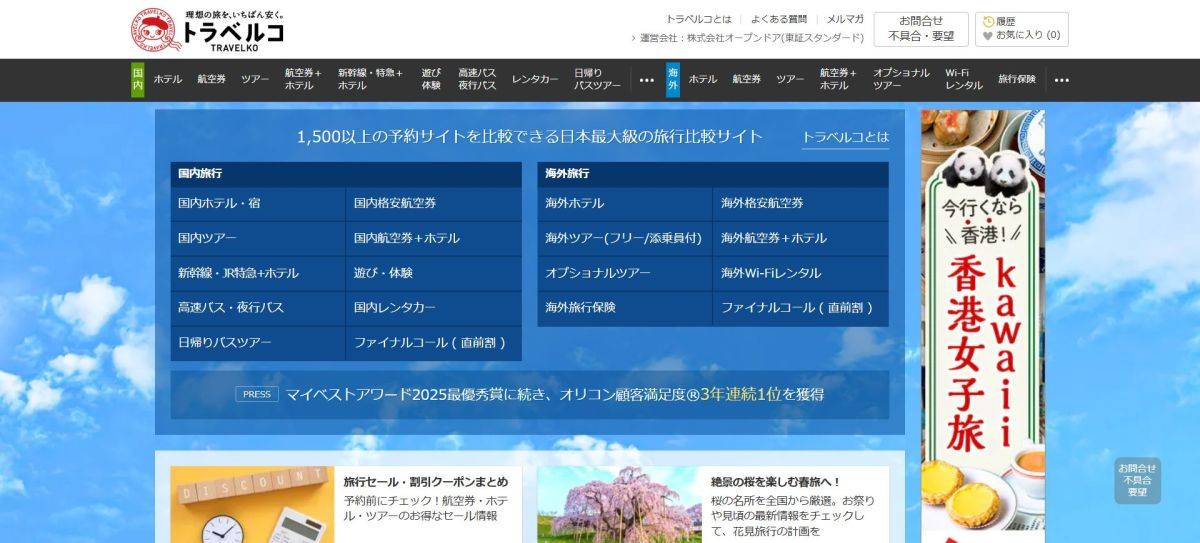Open the トラベルコとは header link
The width and height of the screenshot is (1200, 543).
coord(699,19)
